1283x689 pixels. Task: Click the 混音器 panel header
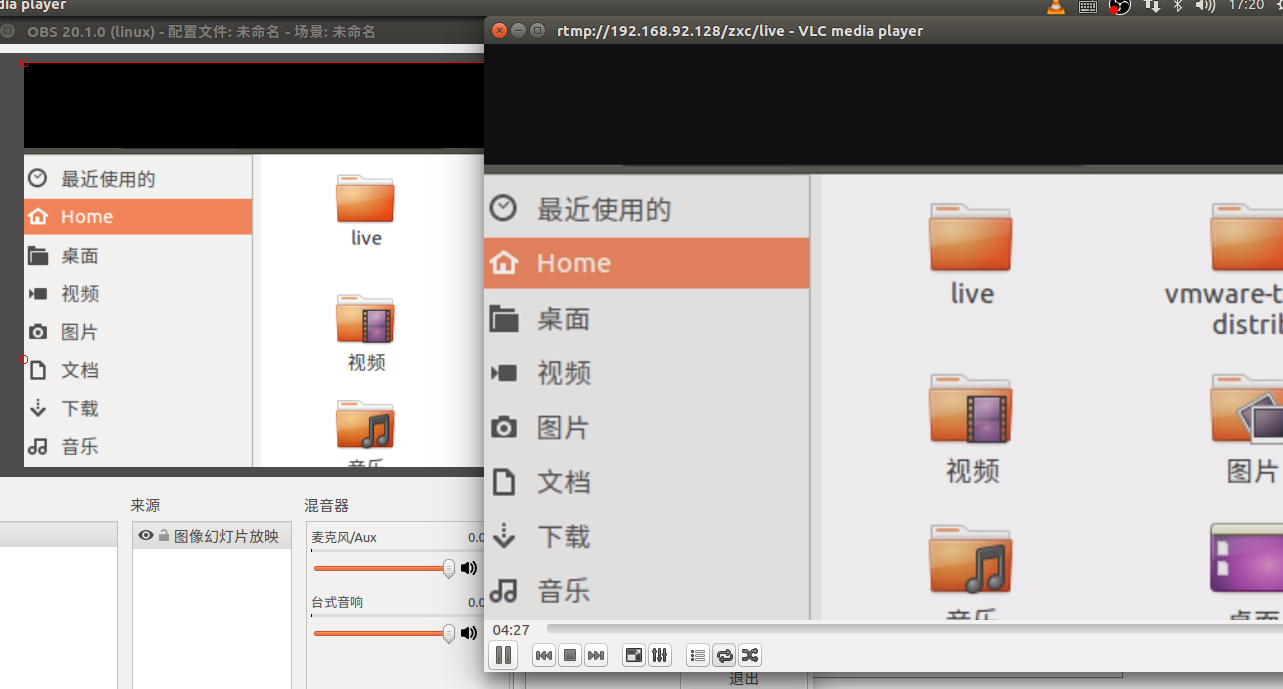327,505
